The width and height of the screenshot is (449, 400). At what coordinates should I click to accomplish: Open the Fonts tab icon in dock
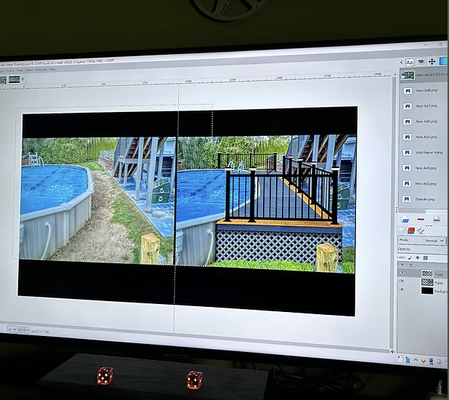click(410, 62)
